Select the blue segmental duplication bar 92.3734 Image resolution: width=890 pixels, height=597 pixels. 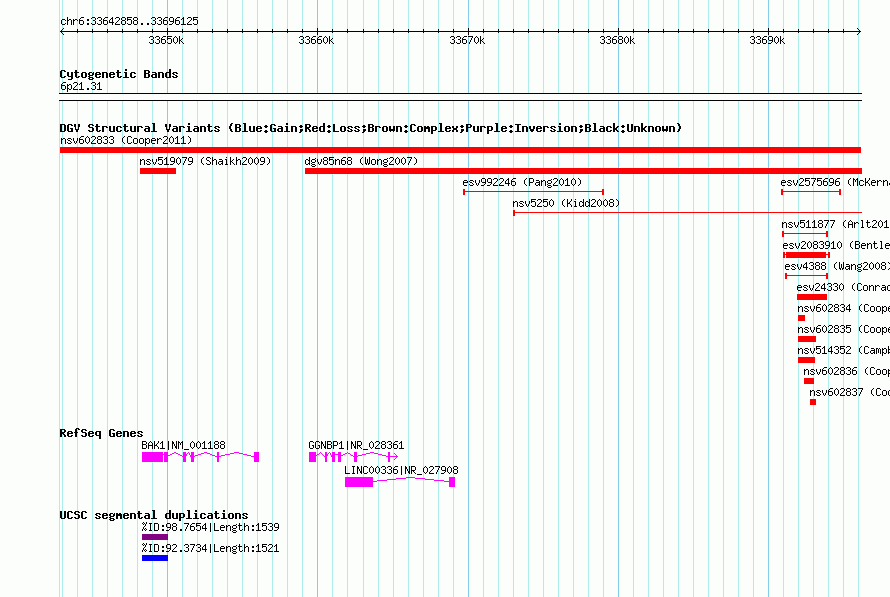point(155,558)
